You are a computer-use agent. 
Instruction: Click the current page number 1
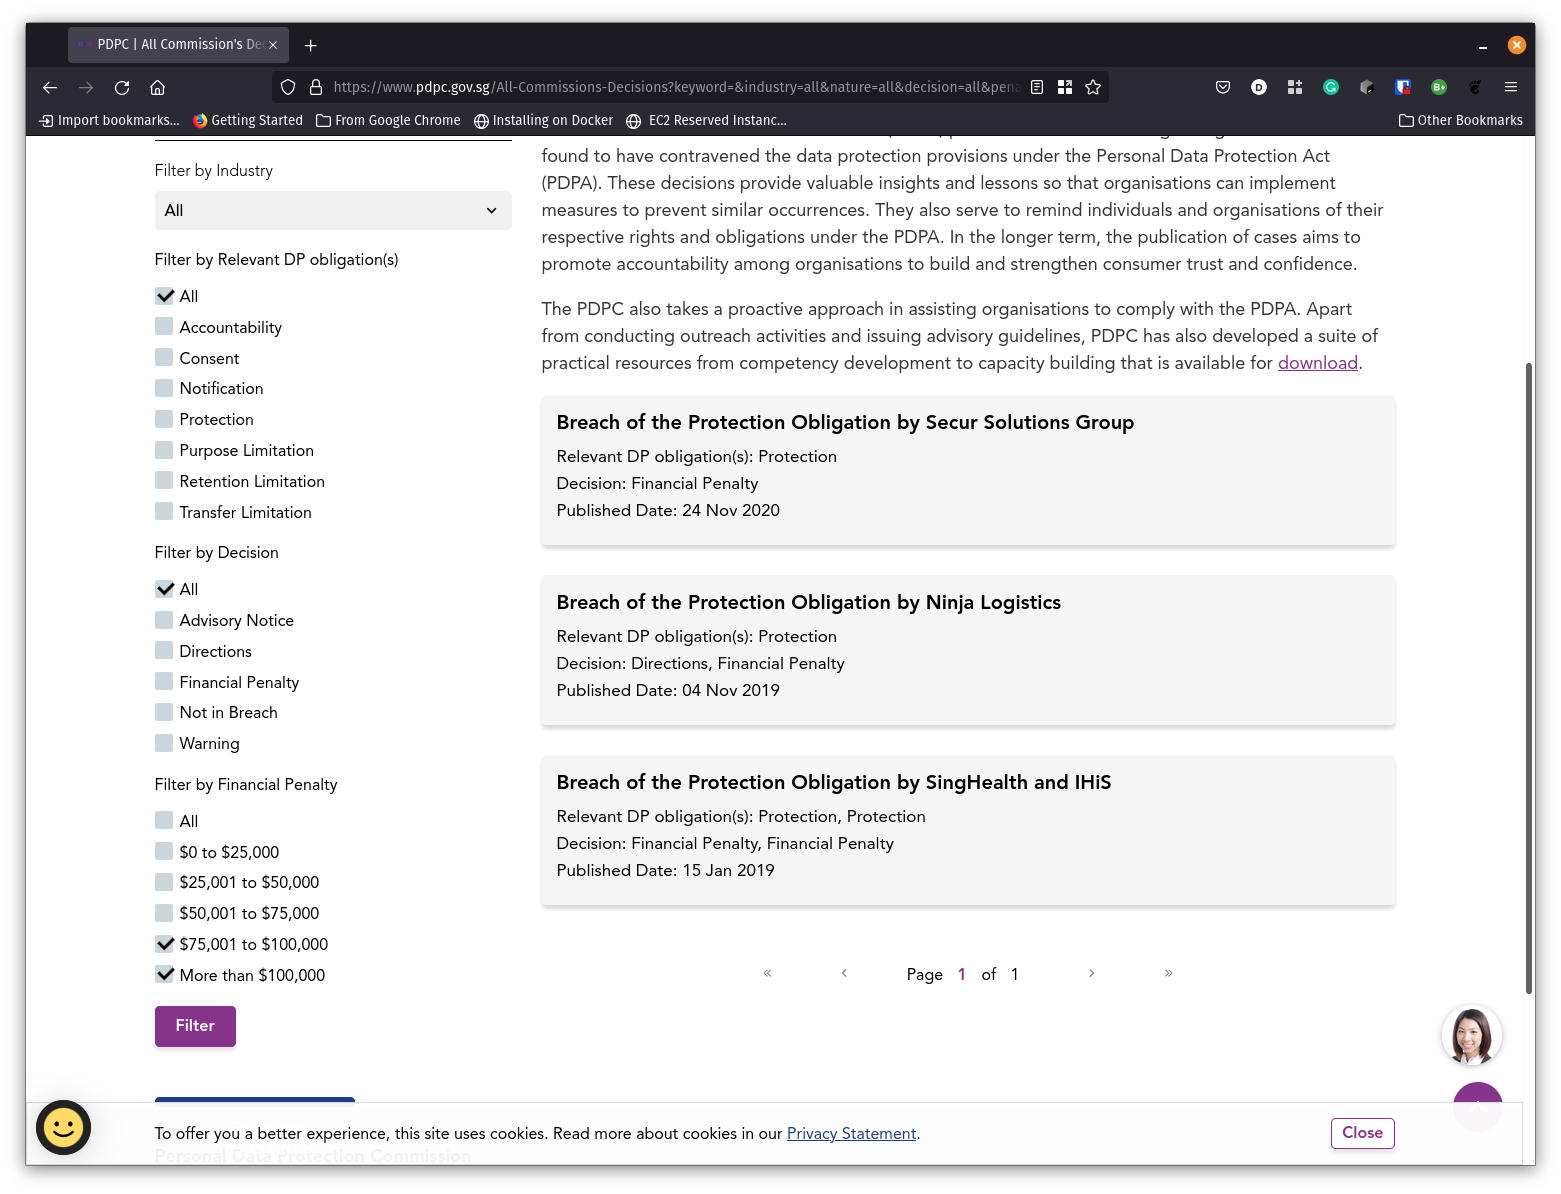(961, 974)
